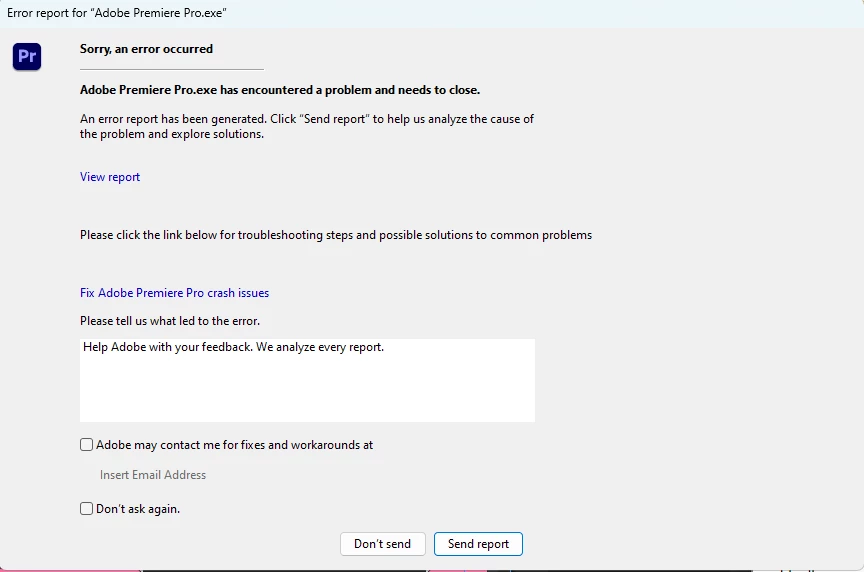Viewport: 864px width, 572px height.
Task: Focus the Insert Email Address field
Action: [153, 474]
